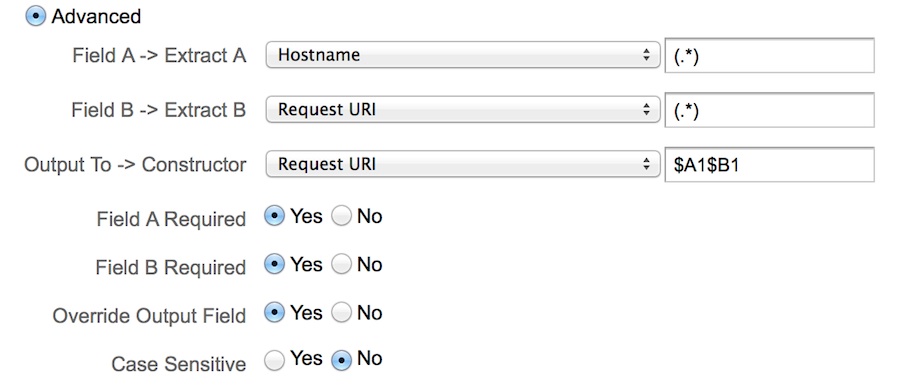Open the Output To Request URI dropdown
The height and width of the screenshot is (390, 900).
point(463,164)
